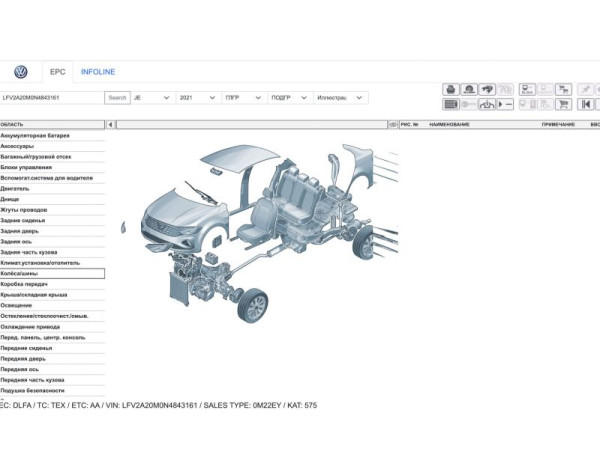Image resolution: width=600 pixels, height=469 pixels.
Task: Click the skip-to-first arrow icon
Action: [x=586, y=104]
